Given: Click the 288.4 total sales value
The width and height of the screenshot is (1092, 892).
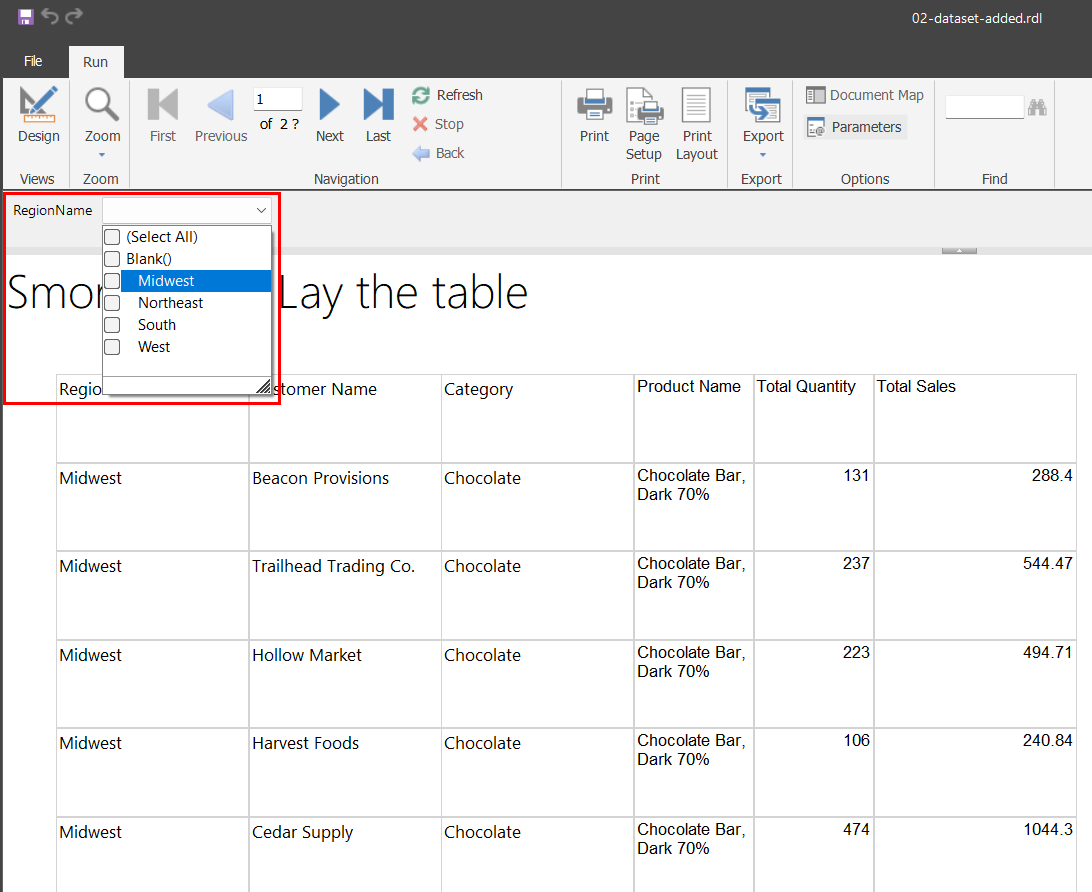Looking at the screenshot, I should [x=1052, y=476].
